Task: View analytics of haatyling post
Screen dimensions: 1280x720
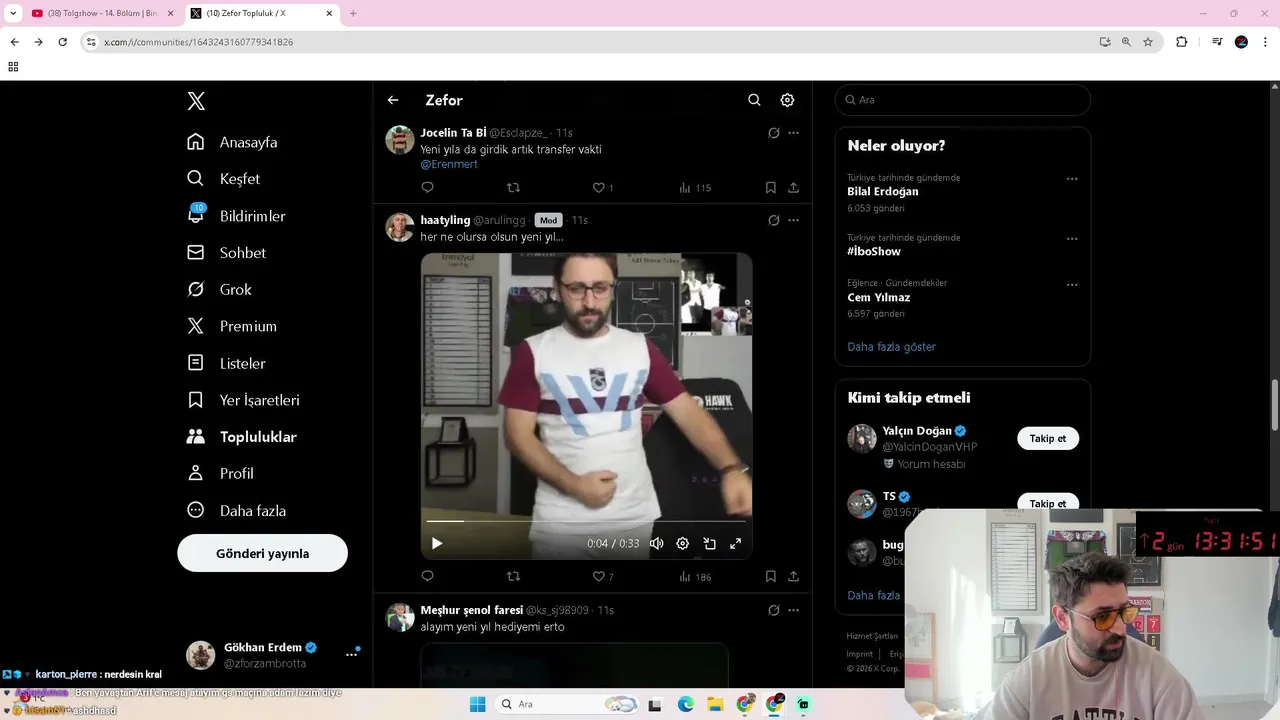Action: 695,577
